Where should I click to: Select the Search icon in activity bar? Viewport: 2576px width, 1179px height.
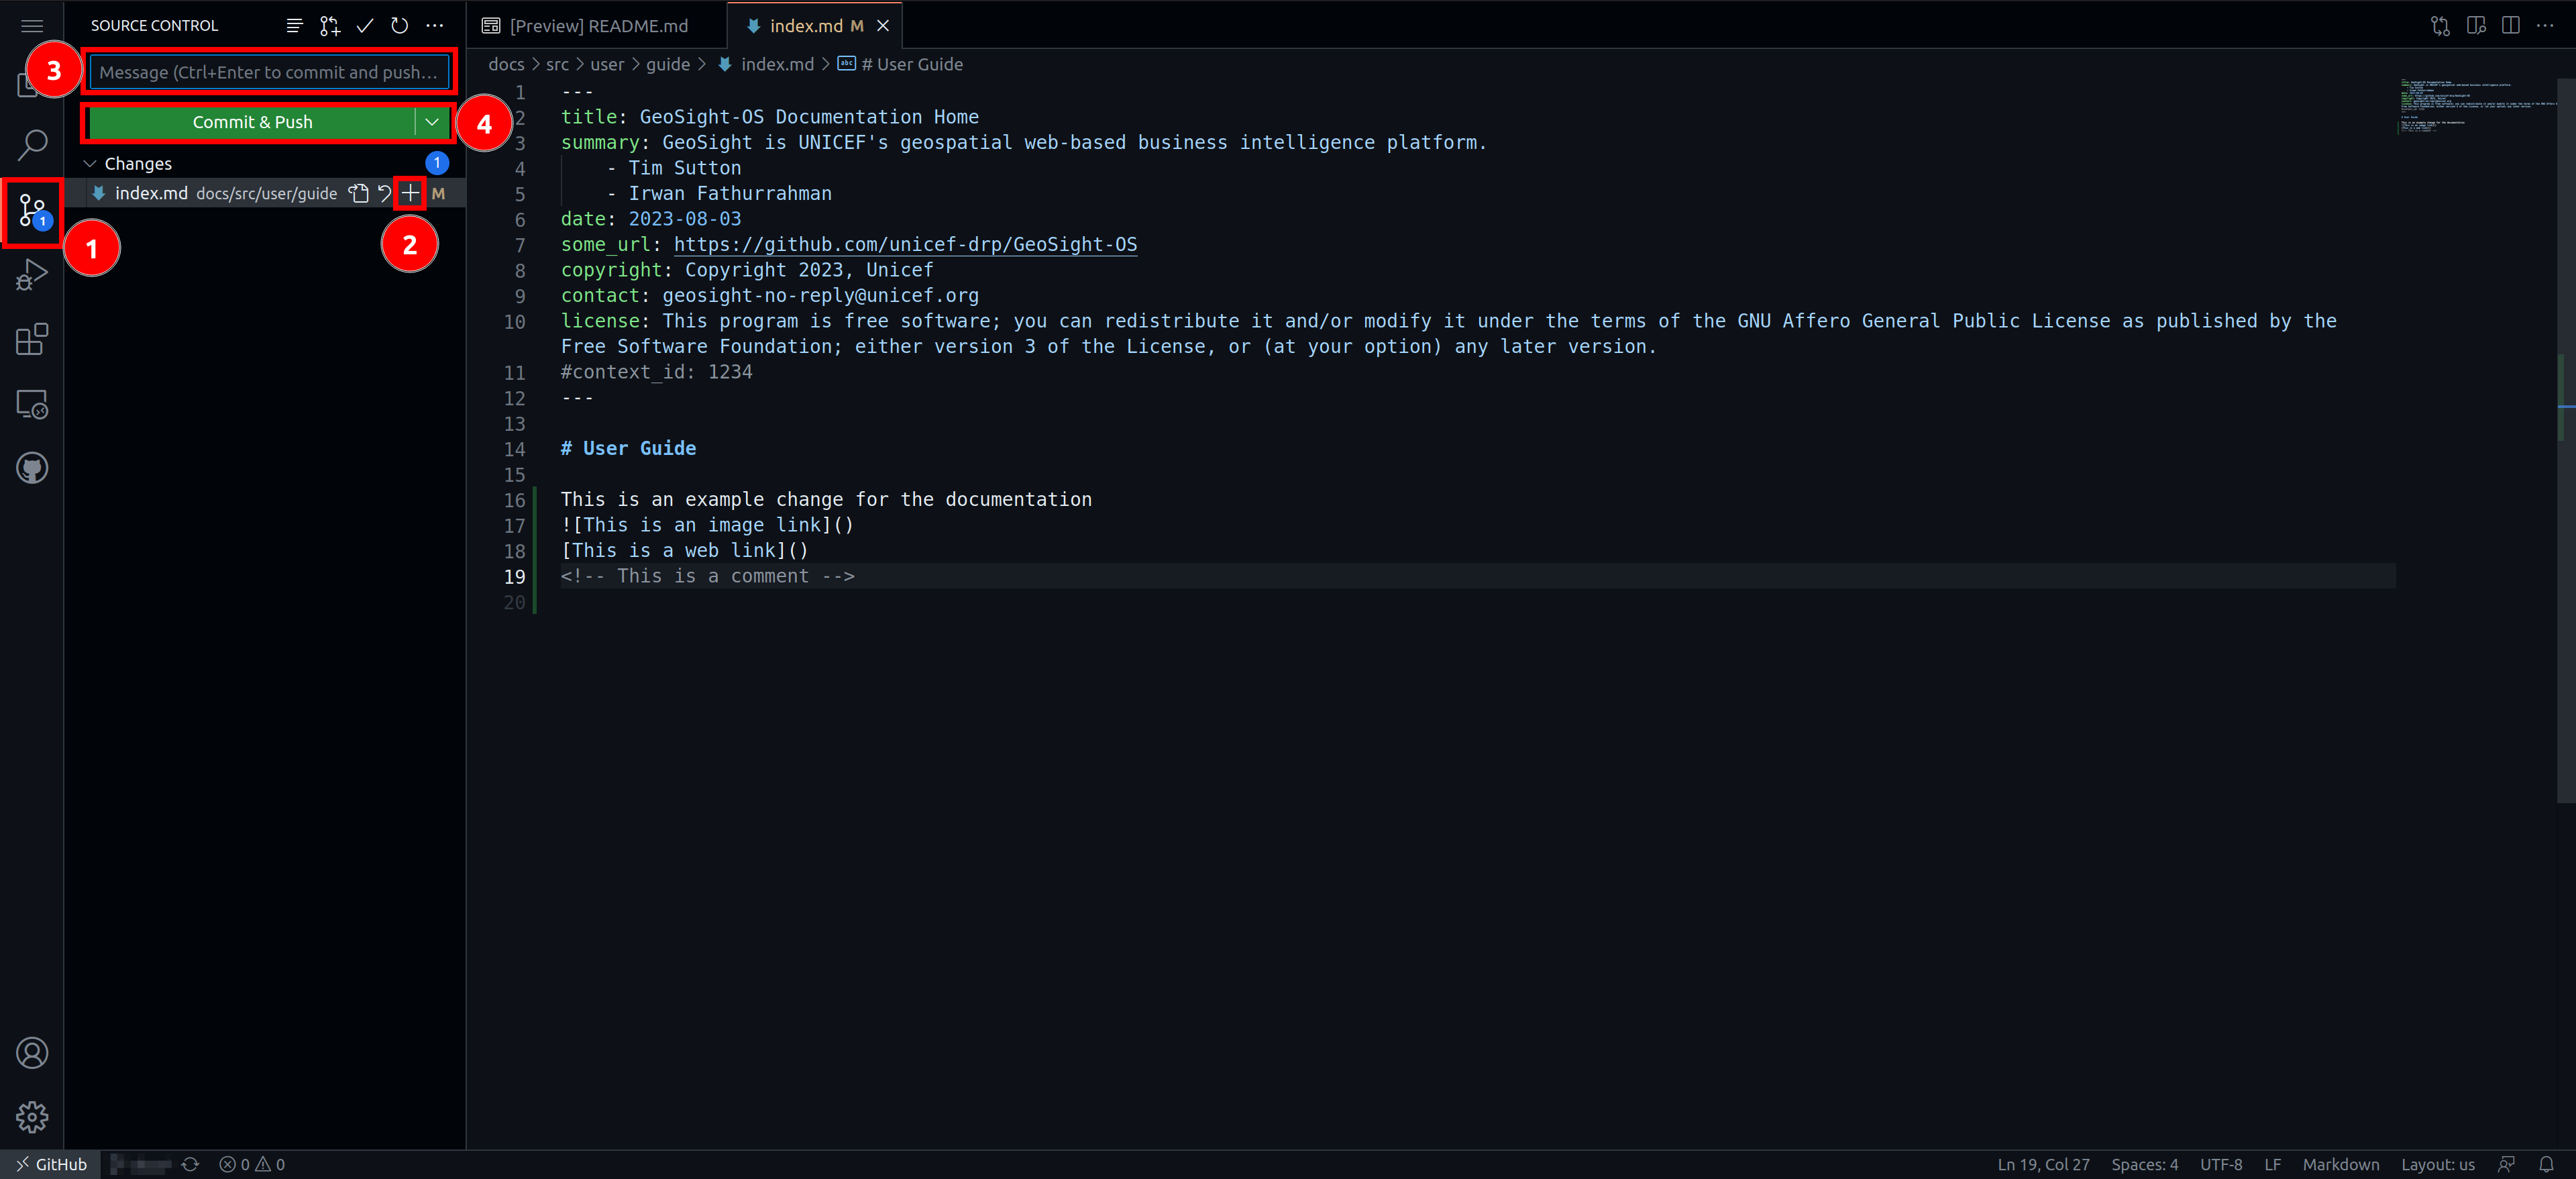pos(32,145)
